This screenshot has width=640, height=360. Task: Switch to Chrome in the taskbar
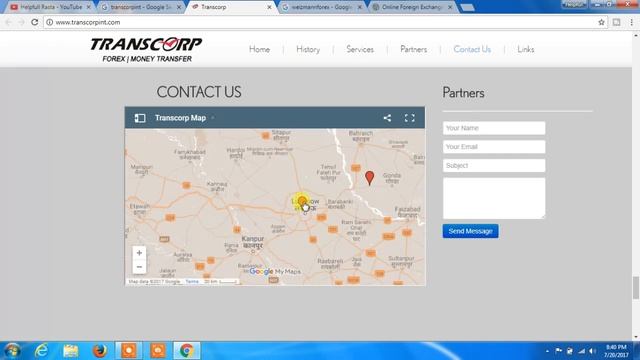point(187,351)
